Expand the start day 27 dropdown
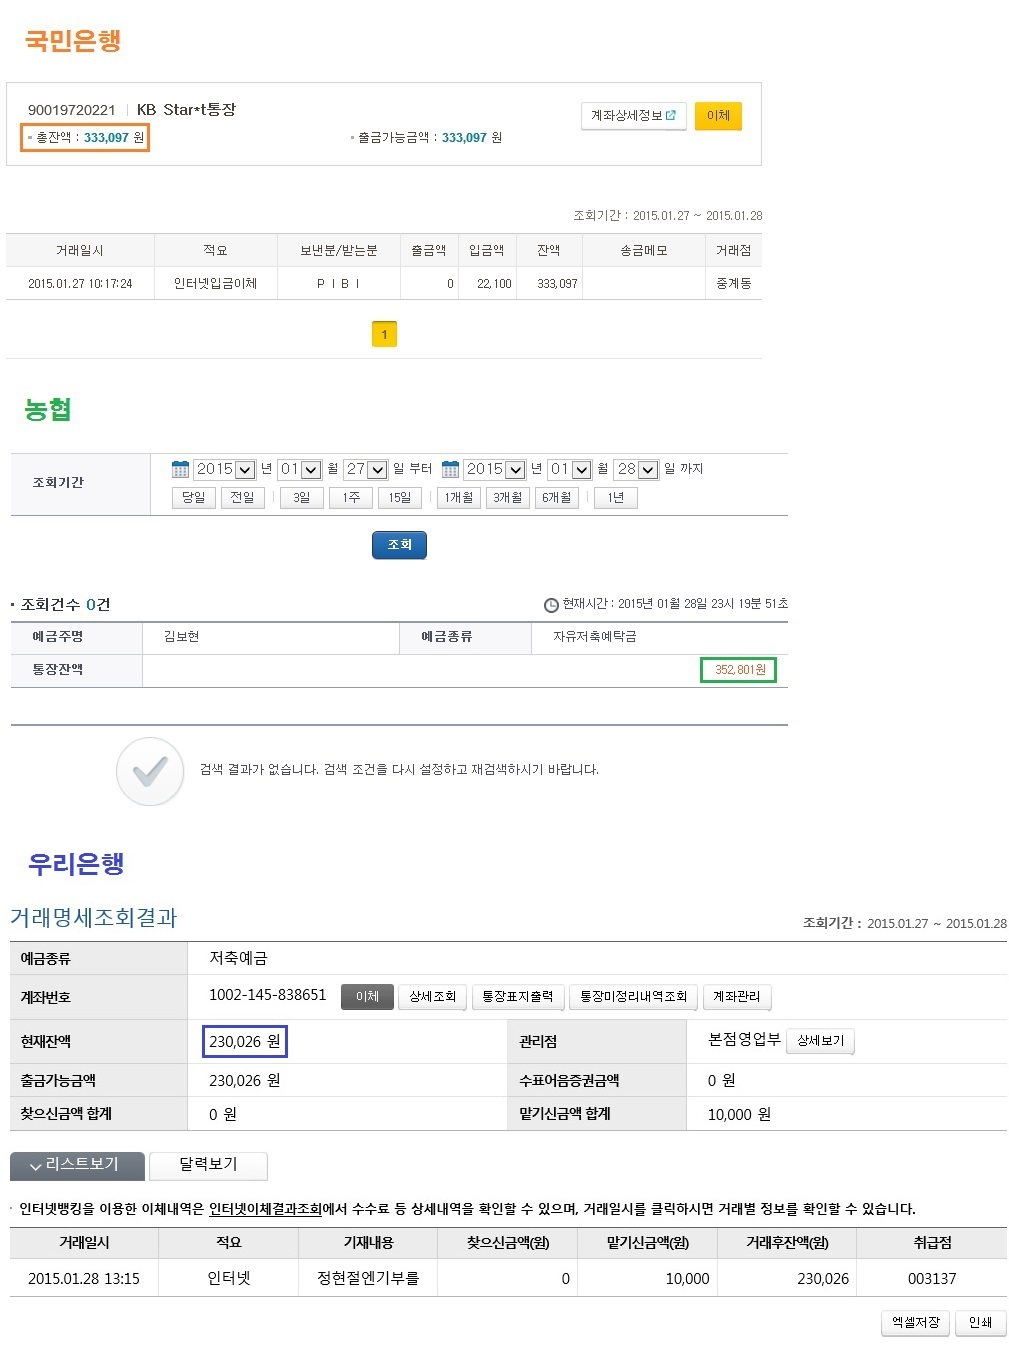 click(x=377, y=470)
